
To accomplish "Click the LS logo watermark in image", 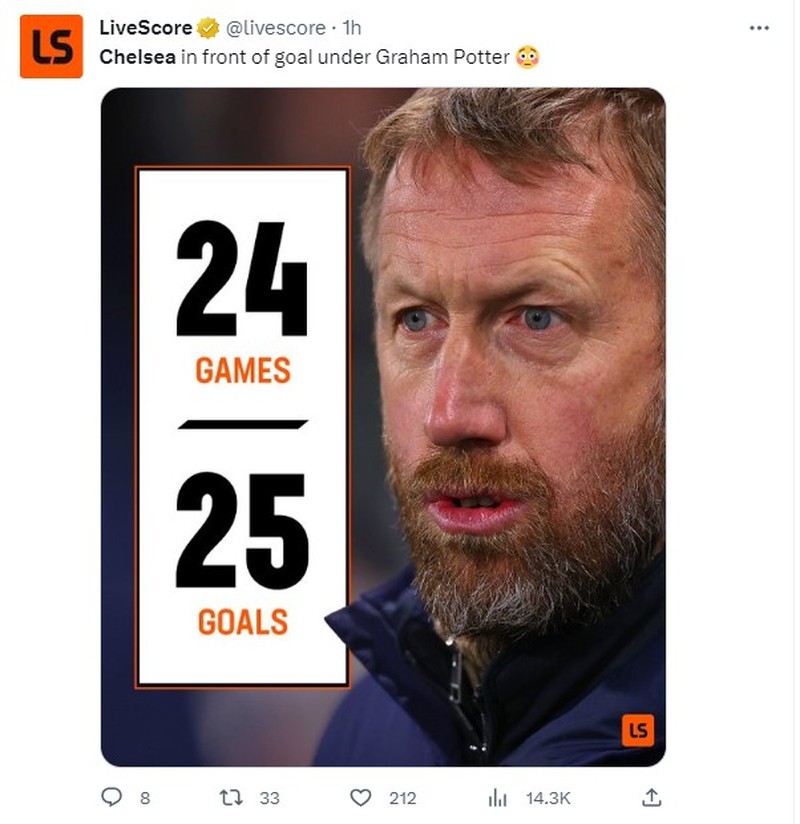I will pos(636,732).
